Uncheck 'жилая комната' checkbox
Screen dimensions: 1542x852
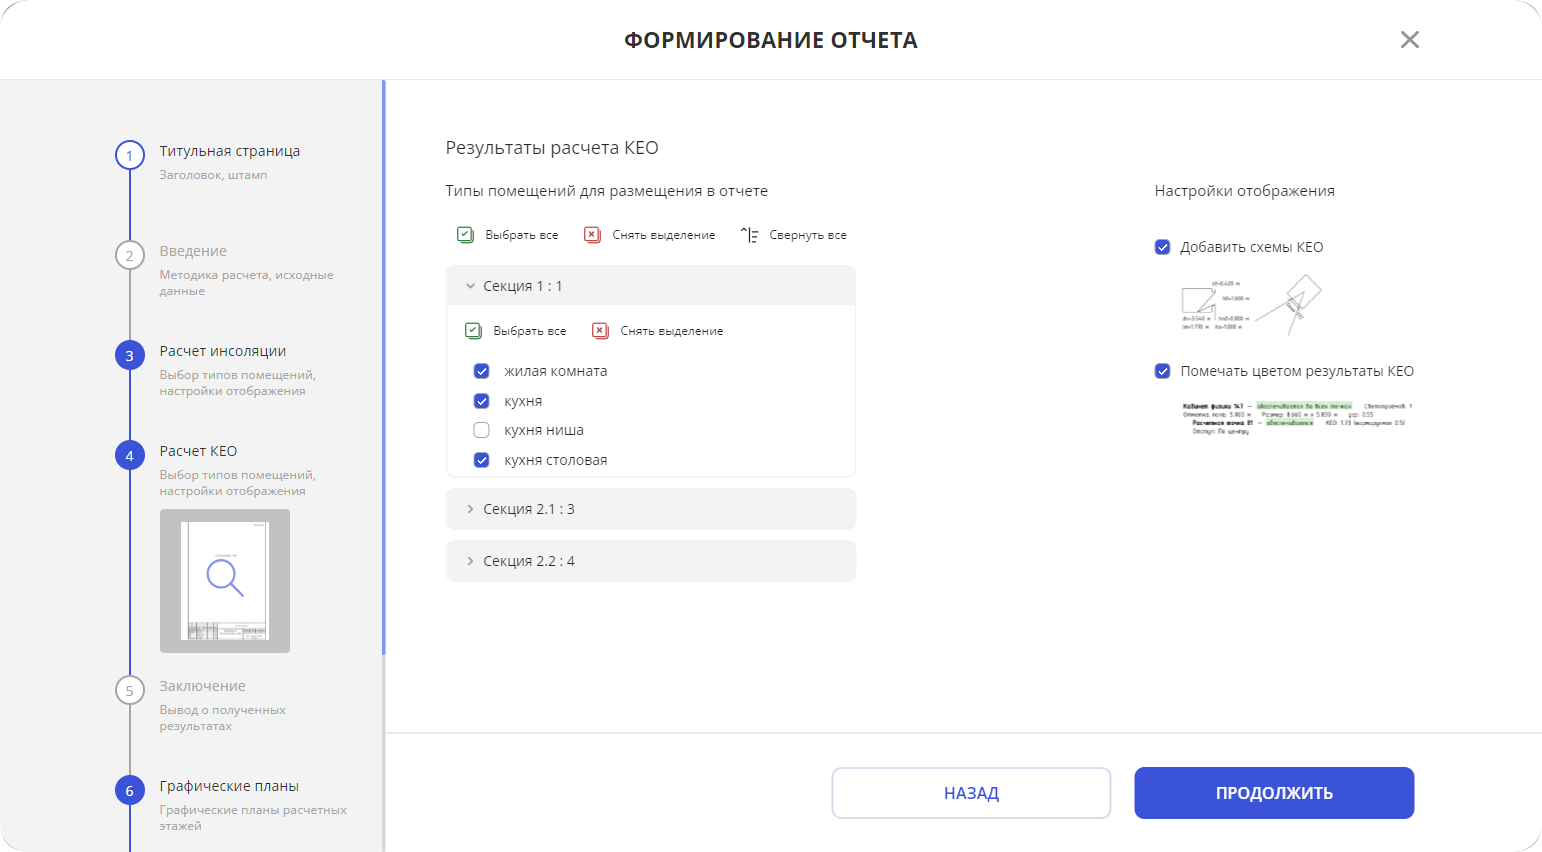coord(481,371)
